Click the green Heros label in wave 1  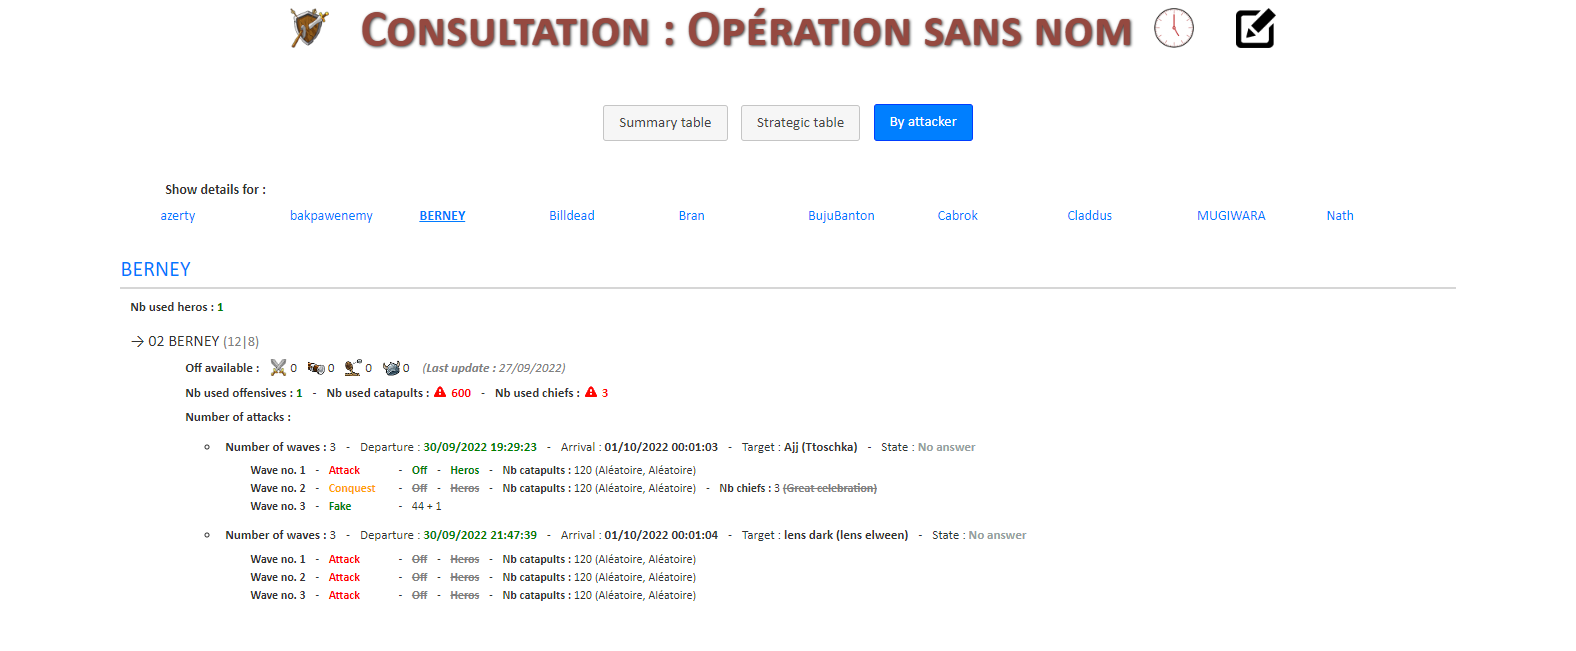(x=465, y=470)
